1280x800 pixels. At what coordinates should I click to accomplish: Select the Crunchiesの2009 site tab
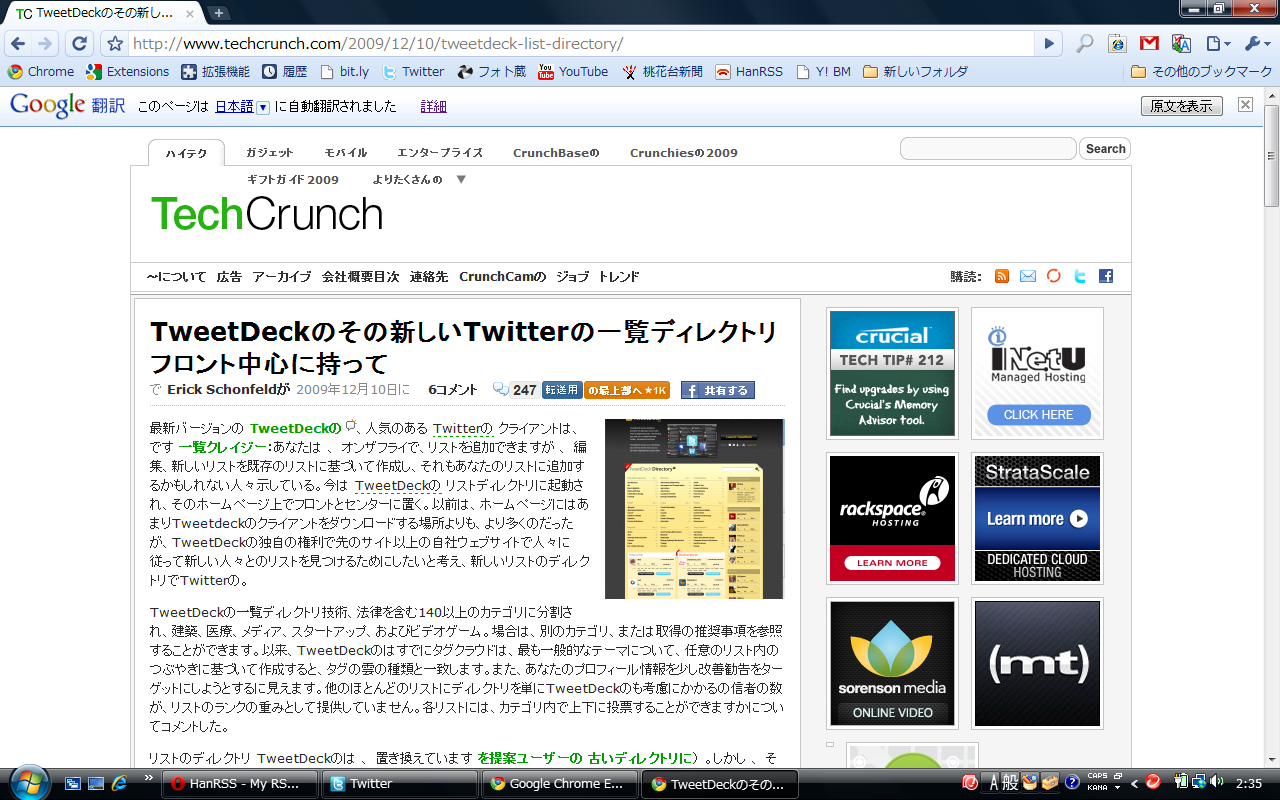[684, 153]
